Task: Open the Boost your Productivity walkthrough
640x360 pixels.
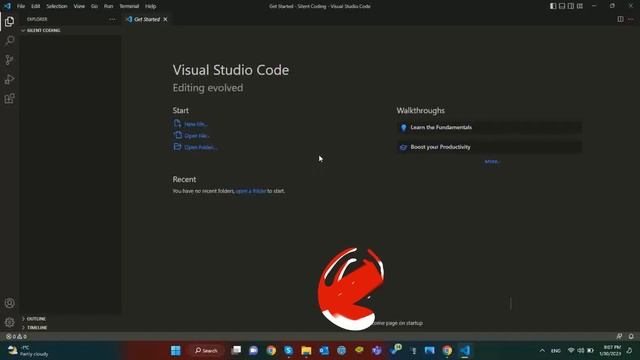Action: (x=489, y=147)
